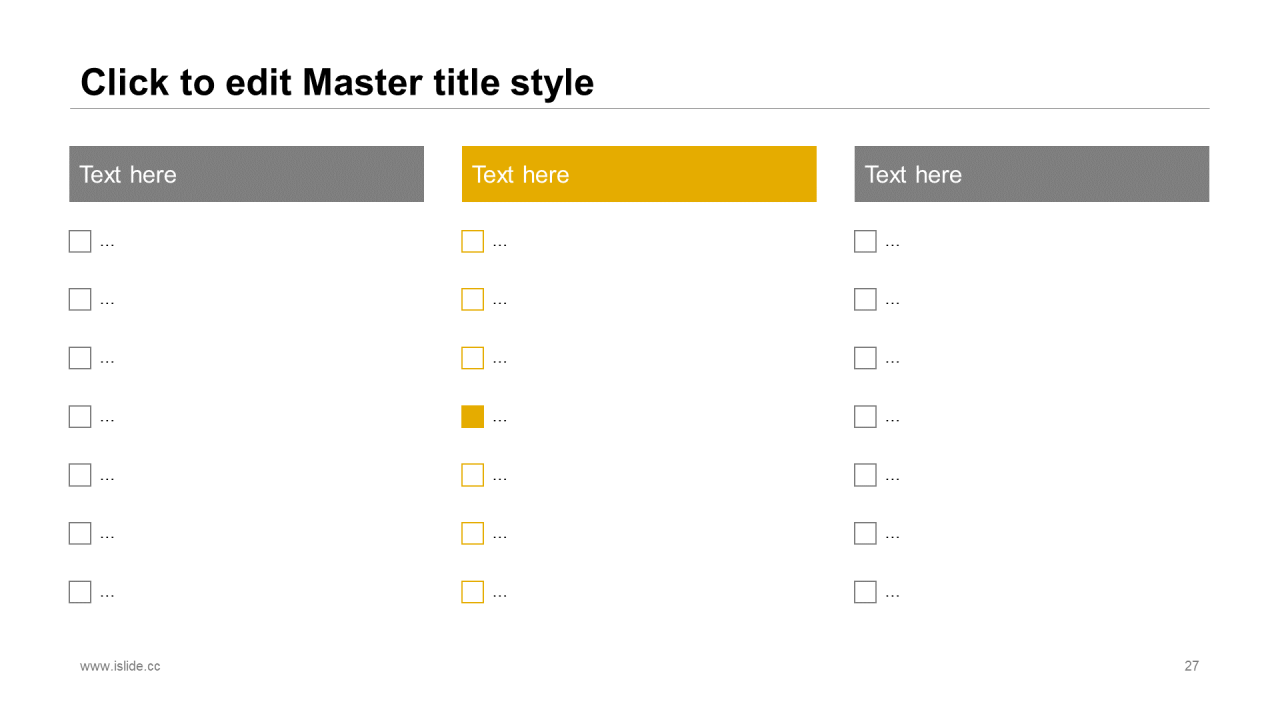Select the left gray 'Text here' header

pyautogui.click(x=246, y=174)
